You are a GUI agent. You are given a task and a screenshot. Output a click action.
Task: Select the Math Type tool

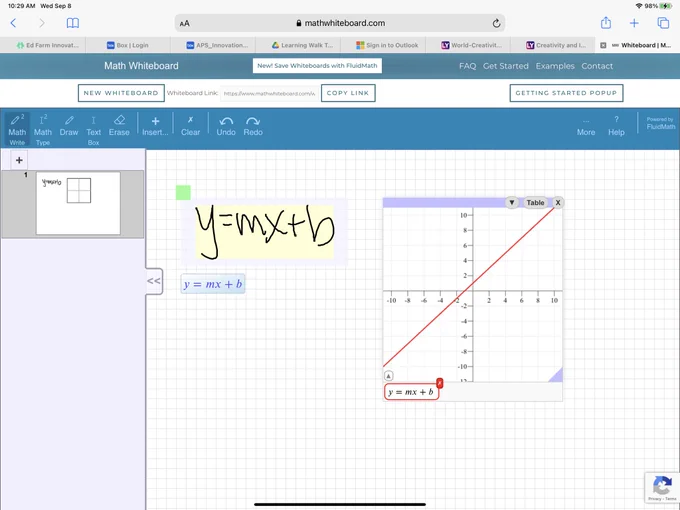click(x=43, y=129)
